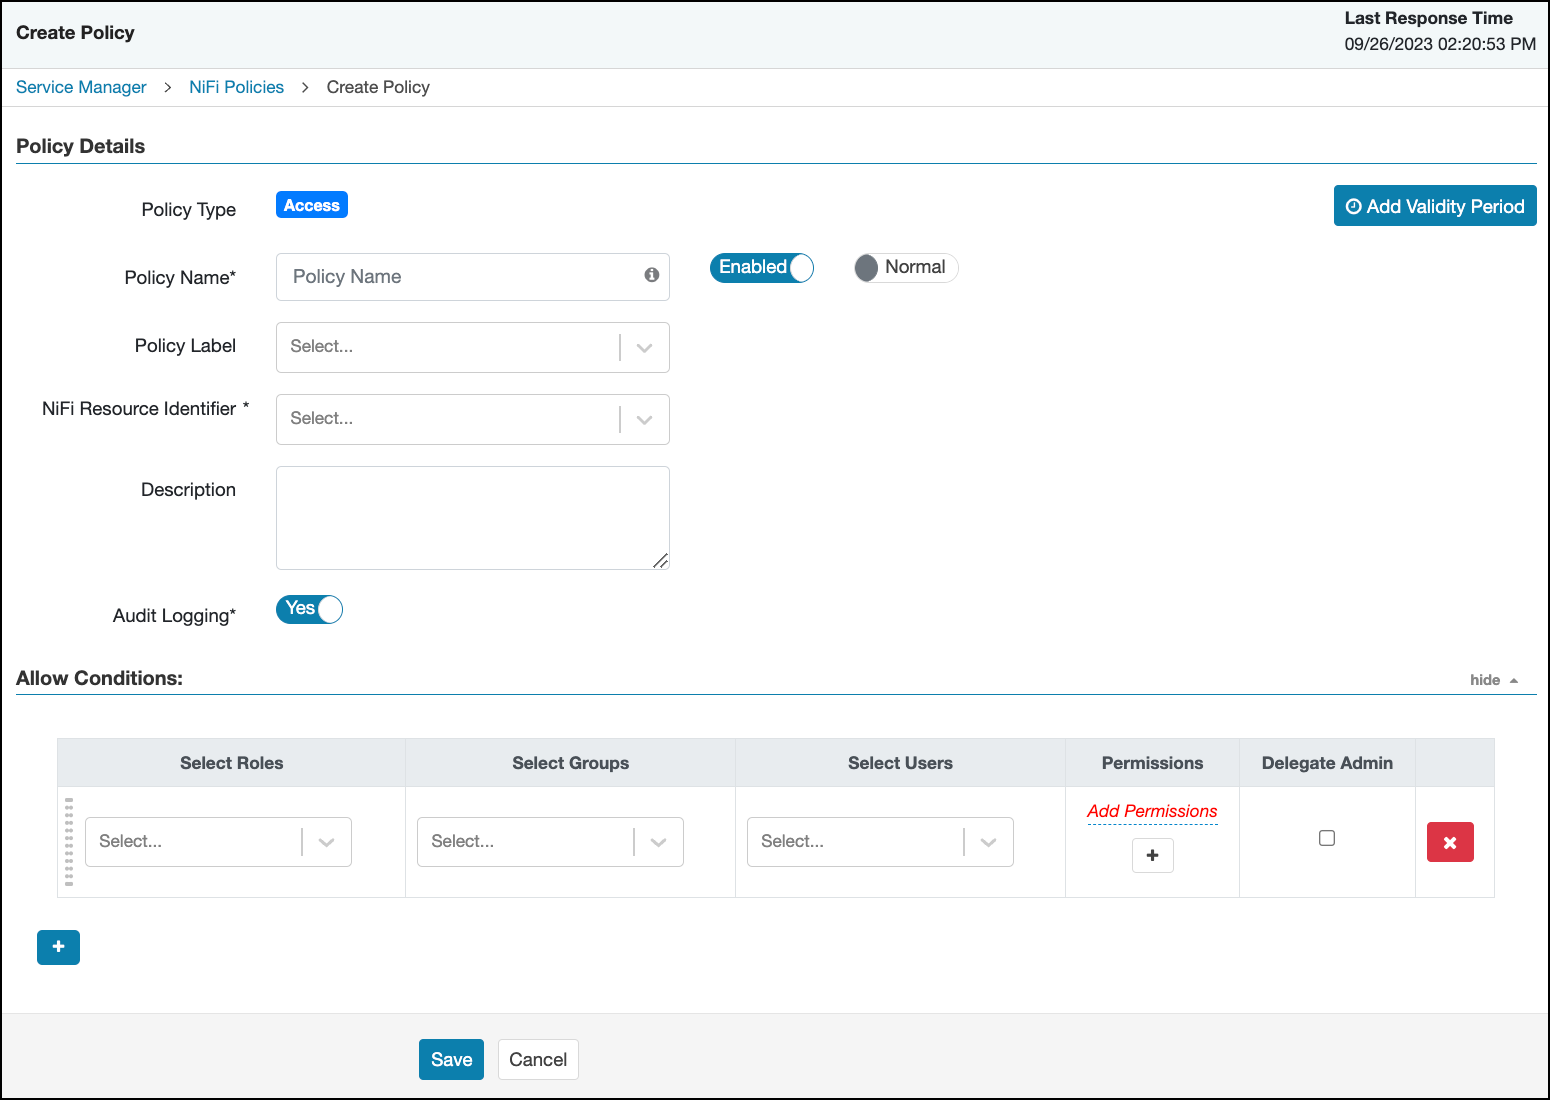
Task: Disable the Enabled policy toggle
Action: [x=761, y=267]
